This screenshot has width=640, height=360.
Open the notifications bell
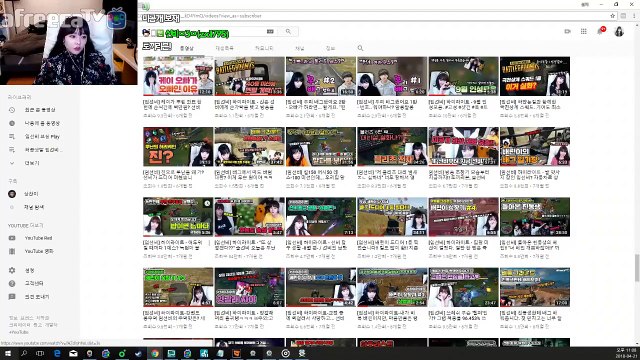[600, 31]
